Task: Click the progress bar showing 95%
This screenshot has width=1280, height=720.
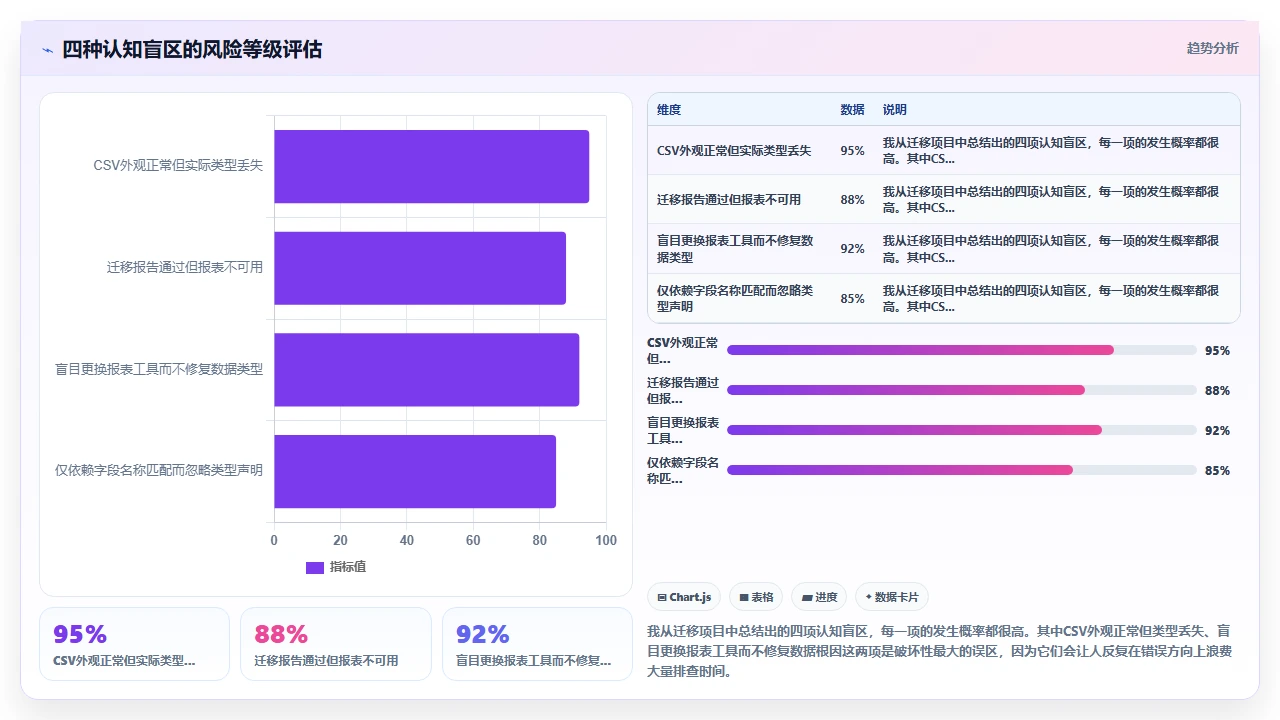Action: [x=962, y=350]
